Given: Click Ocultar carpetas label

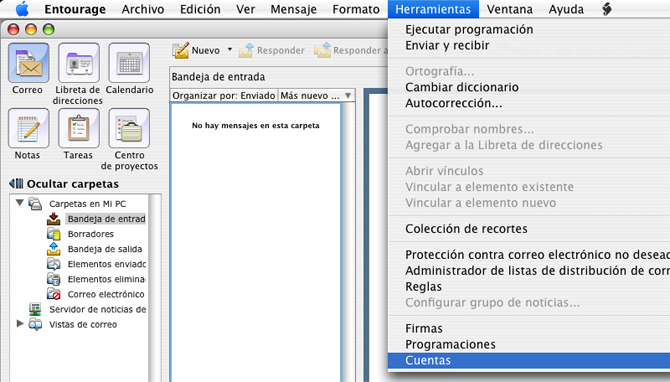Looking at the screenshot, I should click(x=73, y=184).
